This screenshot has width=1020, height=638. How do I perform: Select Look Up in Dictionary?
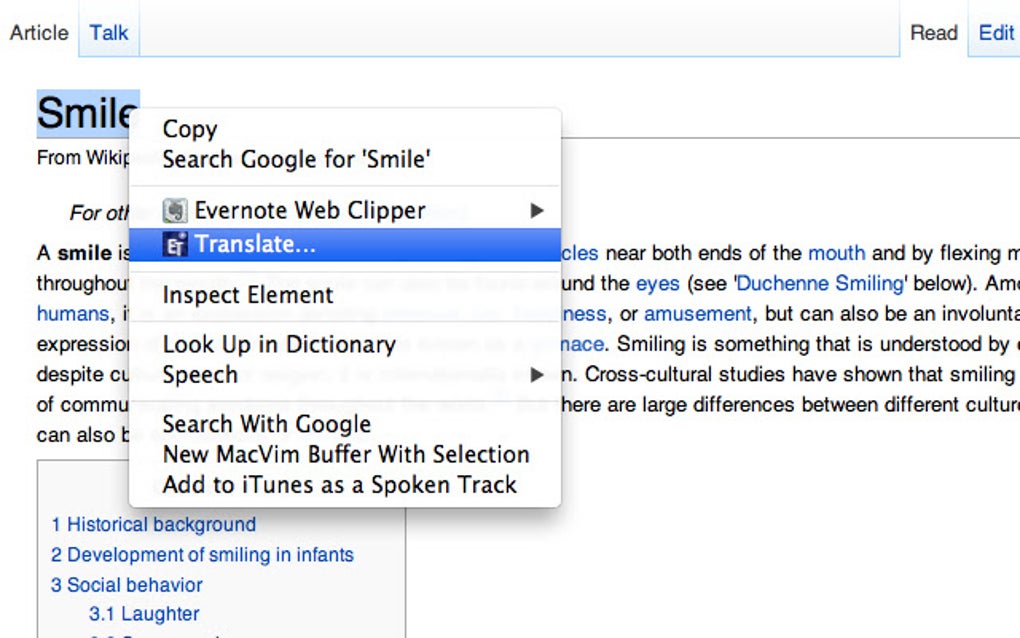click(279, 345)
